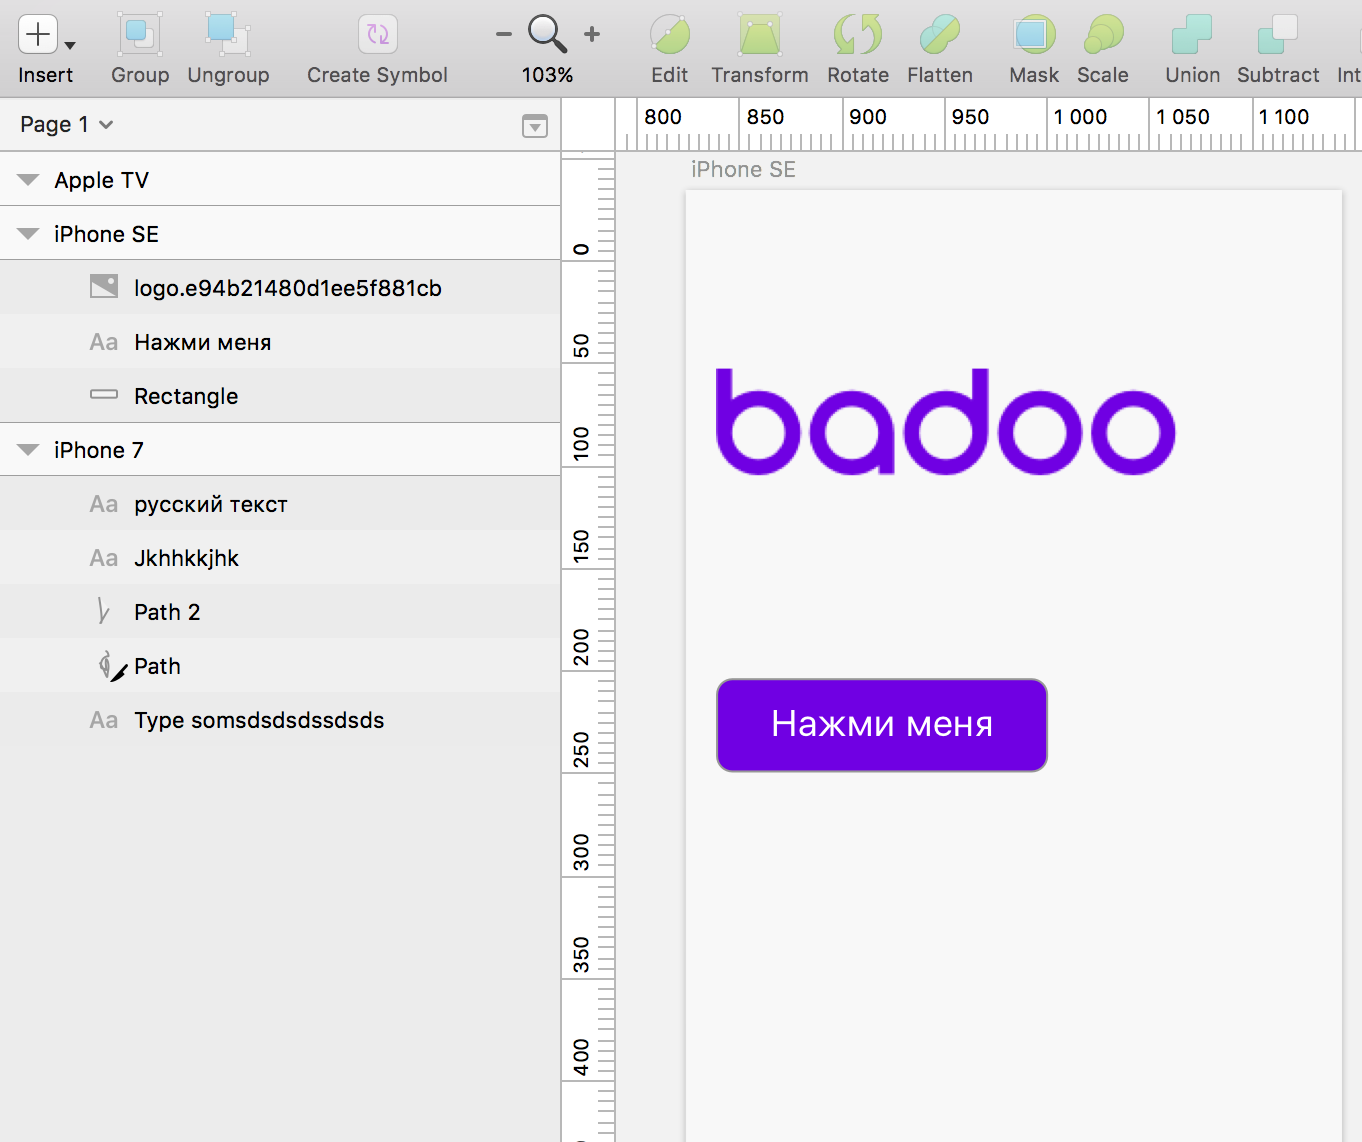The image size is (1362, 1142).
Task: Click the Ungroup toolbar icon
Action: point(228,34)
